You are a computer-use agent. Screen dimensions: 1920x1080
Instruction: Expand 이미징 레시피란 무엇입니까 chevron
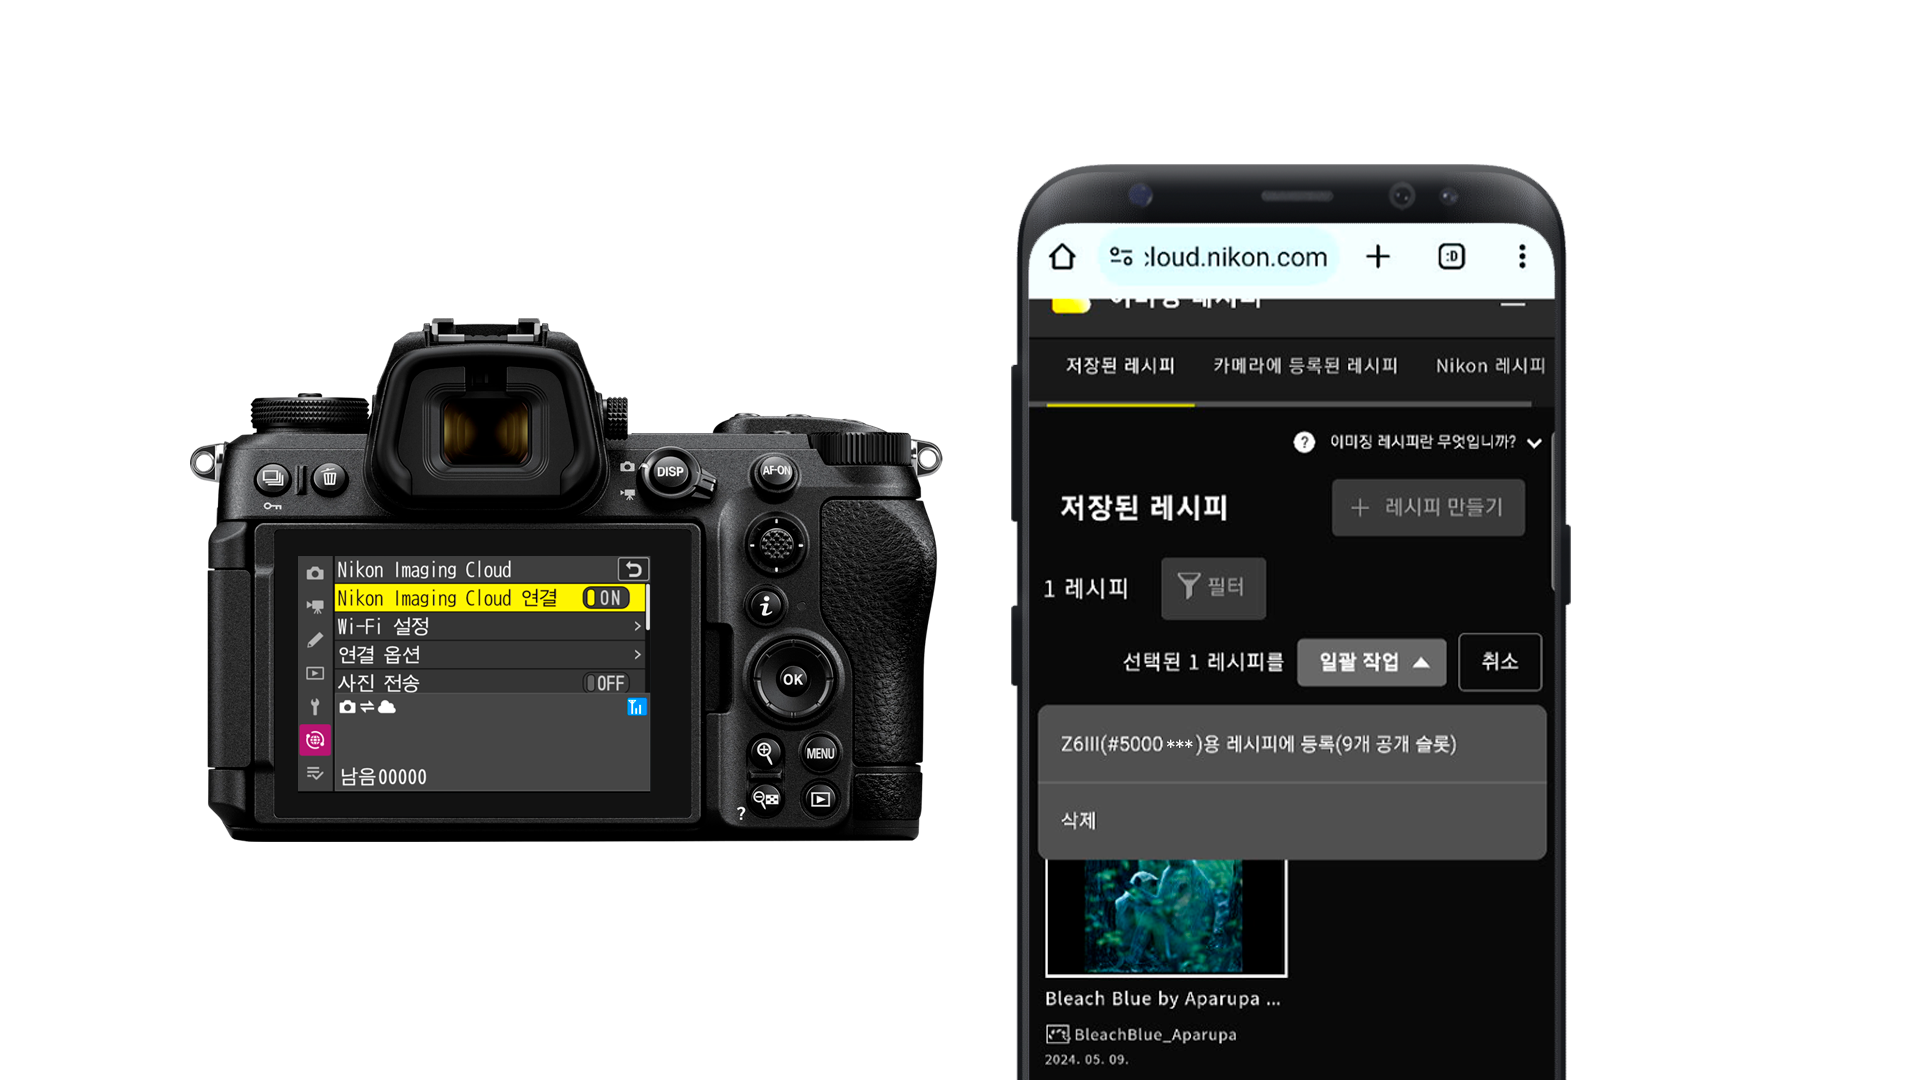point(1534,442)
